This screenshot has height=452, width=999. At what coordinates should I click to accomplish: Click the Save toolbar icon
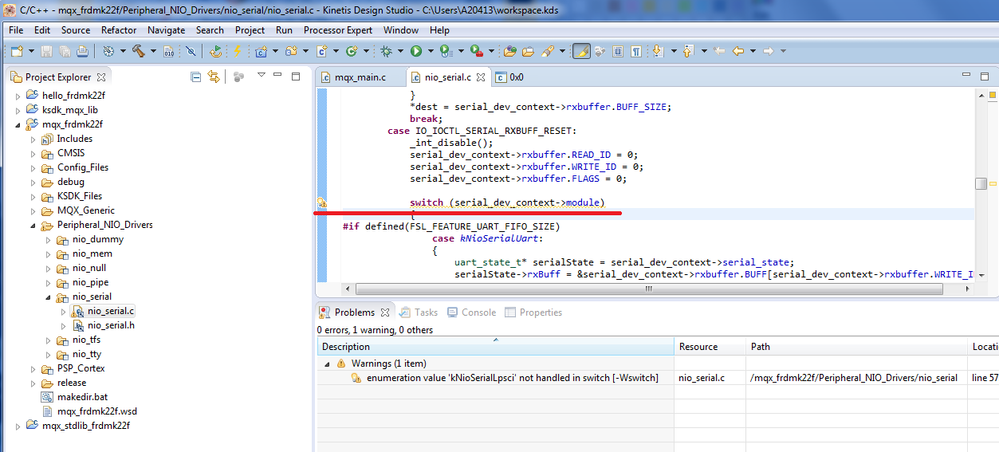(47, 51)
